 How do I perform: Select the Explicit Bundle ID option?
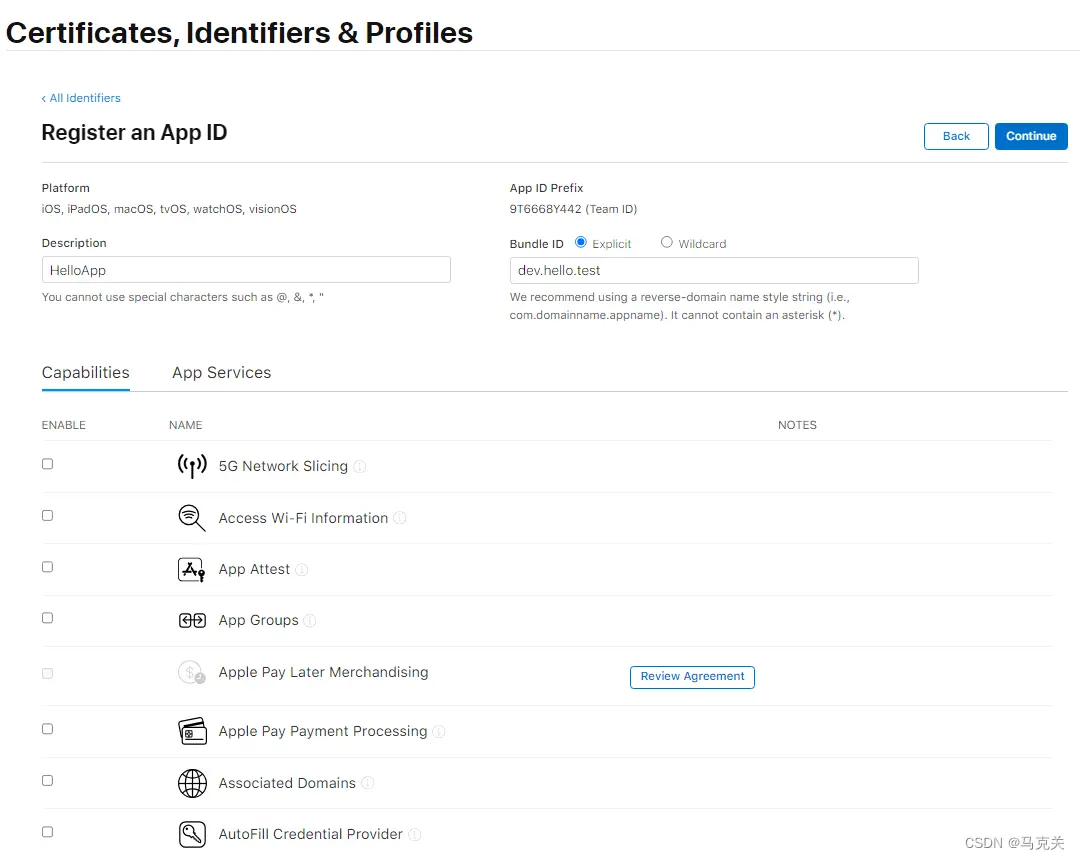[581, 242]
